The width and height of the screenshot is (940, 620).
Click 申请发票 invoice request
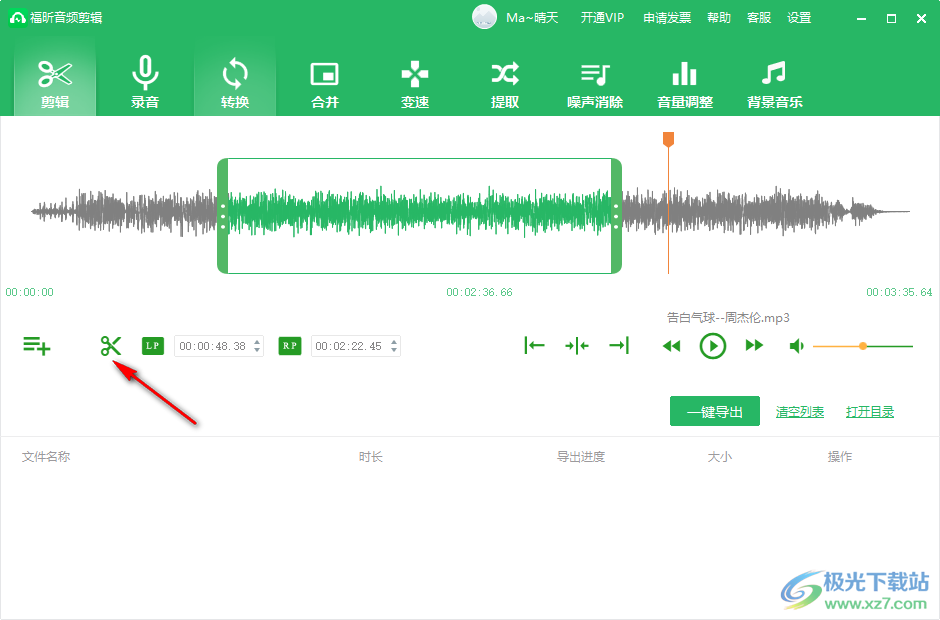(x=667, y=18)
